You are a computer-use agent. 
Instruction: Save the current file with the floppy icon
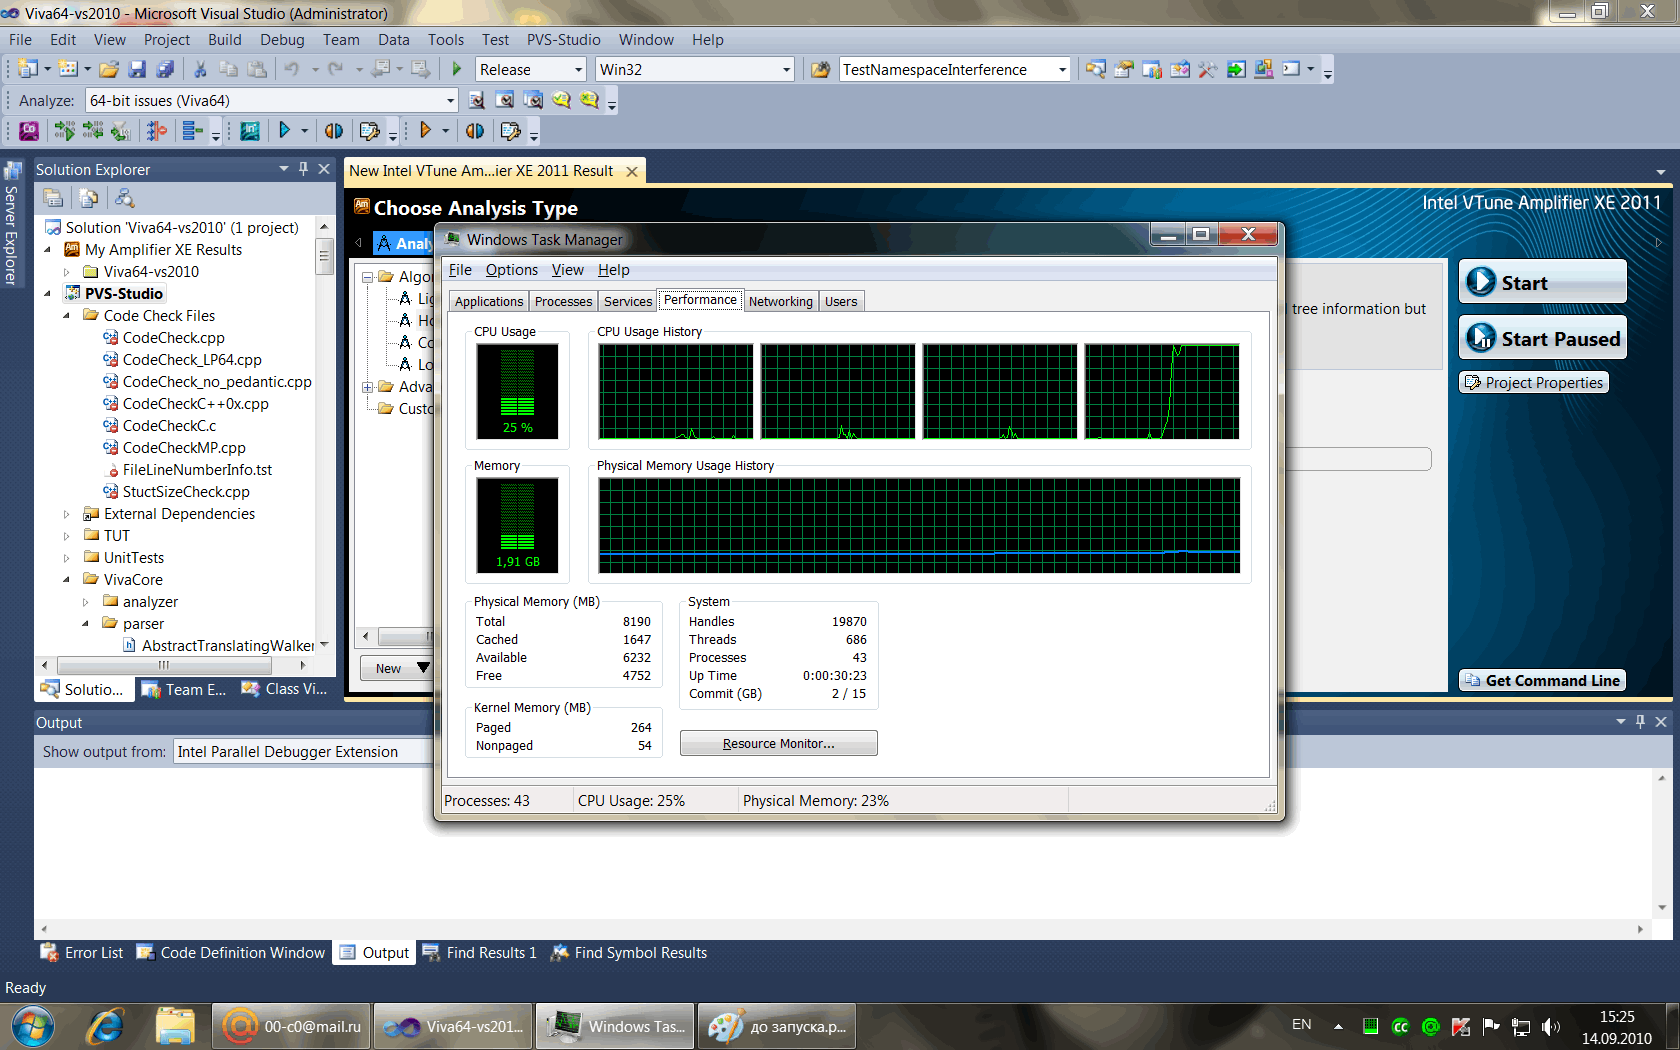(137, 69)
